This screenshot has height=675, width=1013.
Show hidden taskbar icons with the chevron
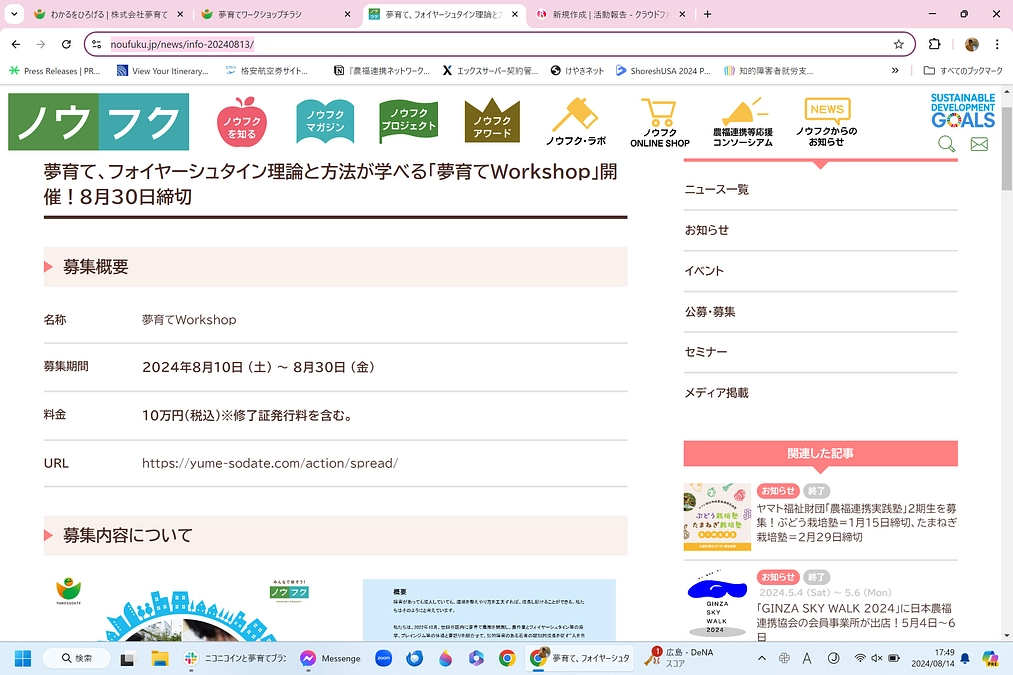(760, 658)
